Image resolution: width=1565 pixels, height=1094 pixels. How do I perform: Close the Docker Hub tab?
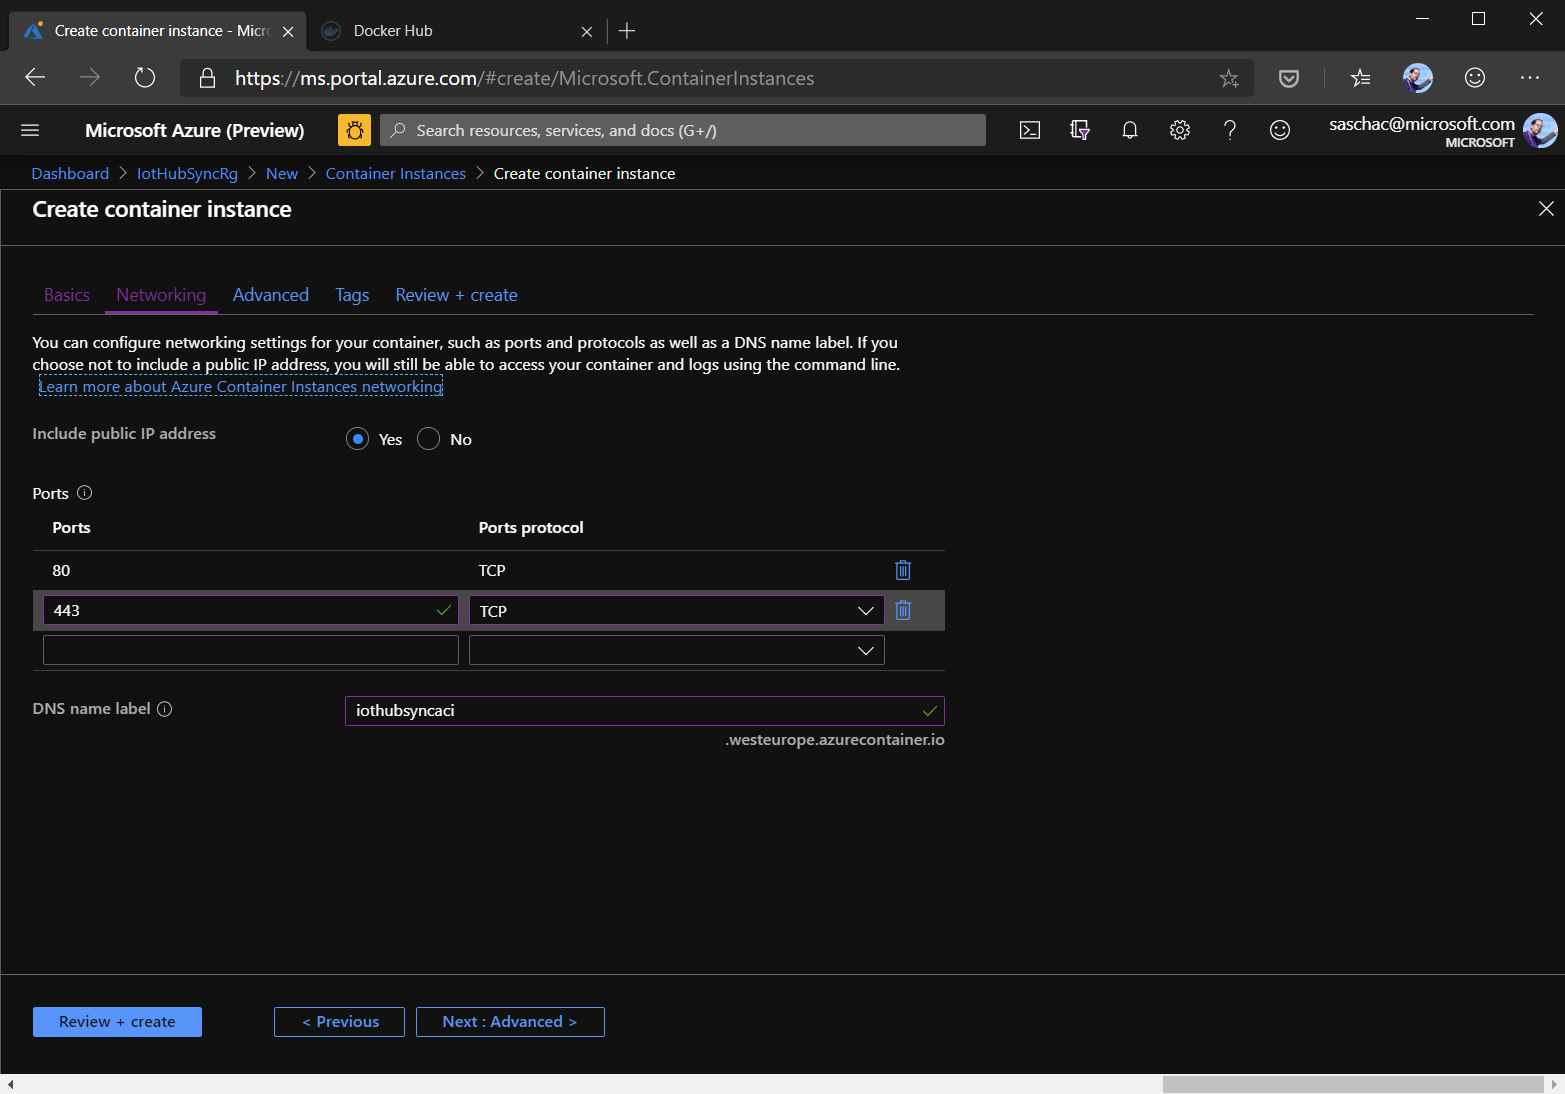click(x=587, y=32)
